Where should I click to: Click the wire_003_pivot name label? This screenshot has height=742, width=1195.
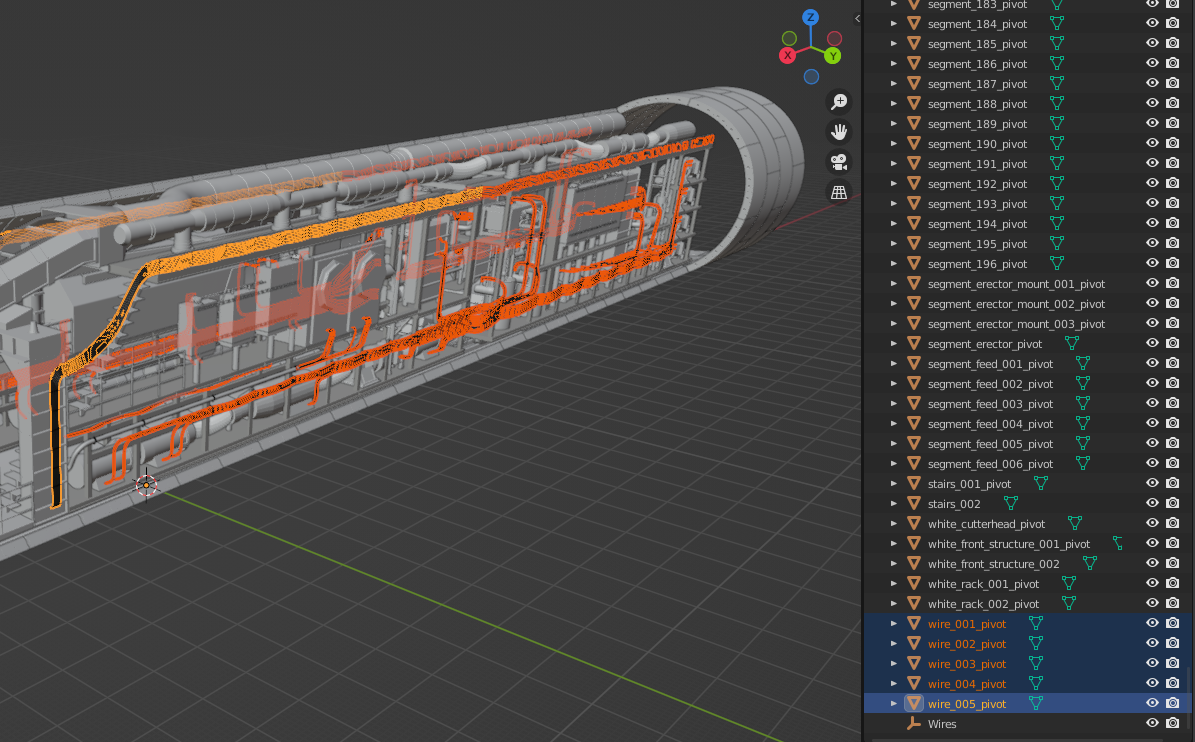966,663
